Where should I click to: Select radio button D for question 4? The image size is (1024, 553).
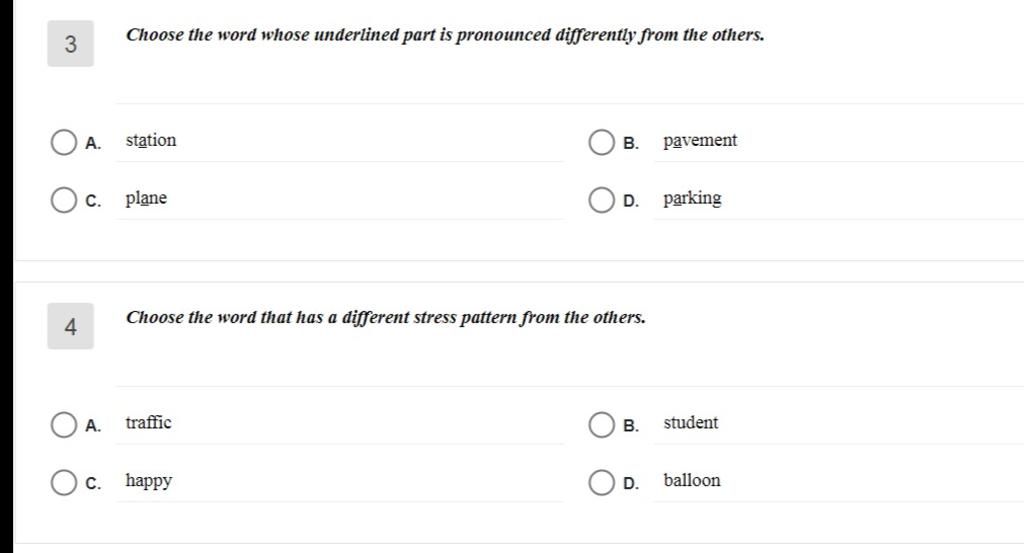tap(601, 482)
